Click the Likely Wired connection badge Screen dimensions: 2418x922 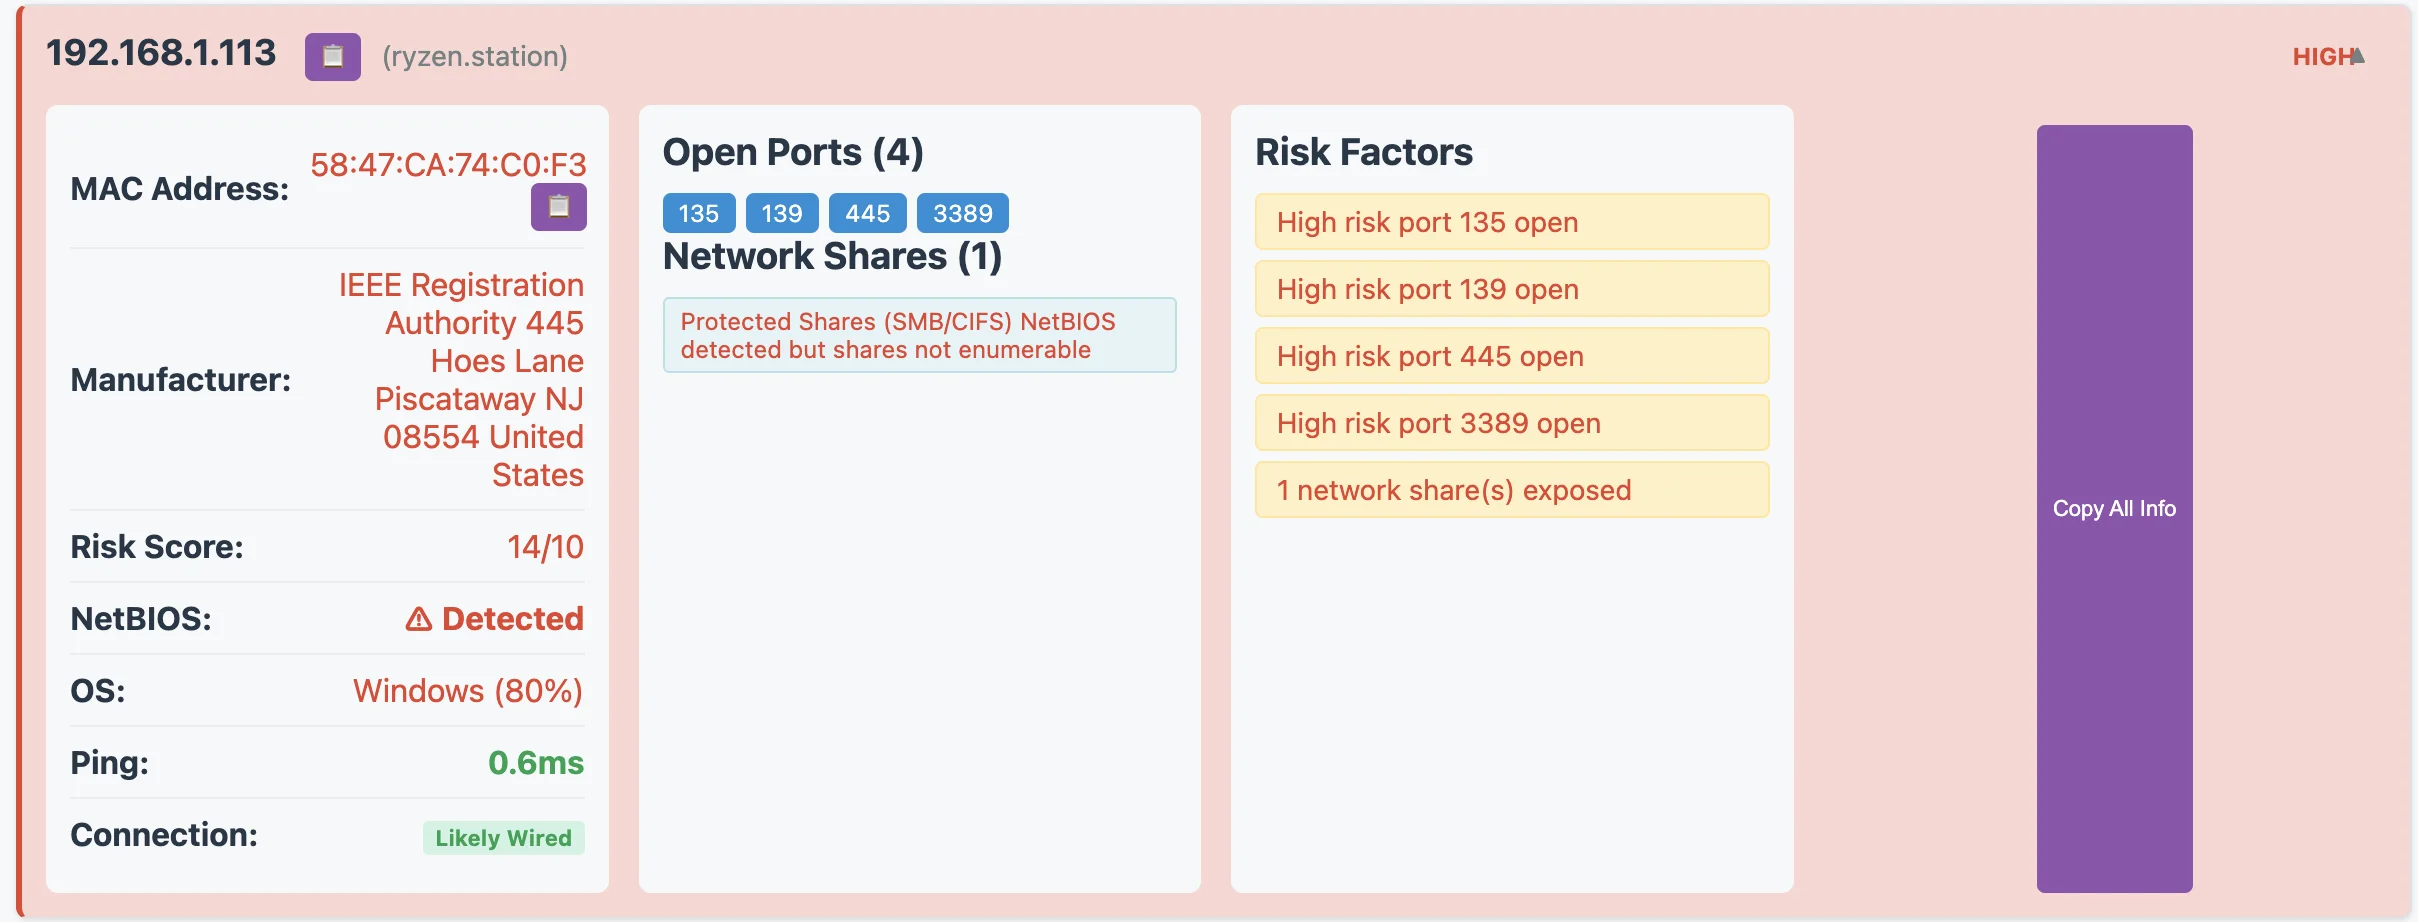(x=503, y=838)
